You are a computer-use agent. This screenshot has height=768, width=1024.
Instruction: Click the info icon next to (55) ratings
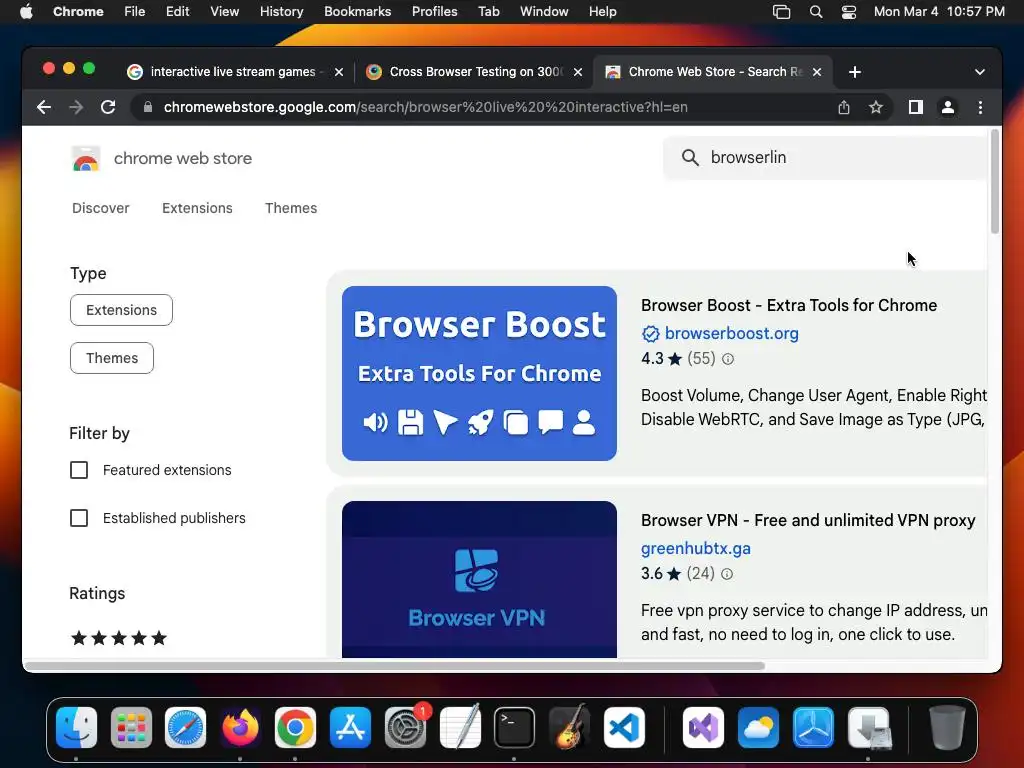(728, 359)
